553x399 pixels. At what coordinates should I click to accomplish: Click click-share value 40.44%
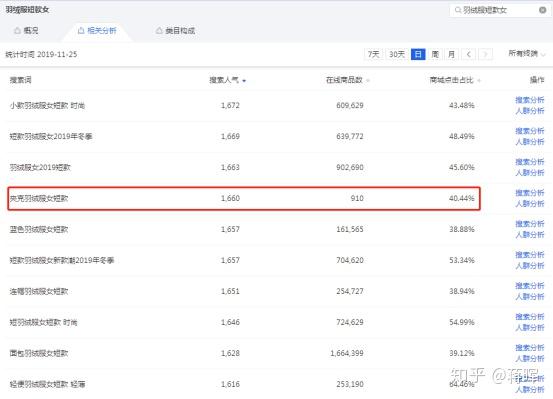pyautogui.click(x=462, y=199)
